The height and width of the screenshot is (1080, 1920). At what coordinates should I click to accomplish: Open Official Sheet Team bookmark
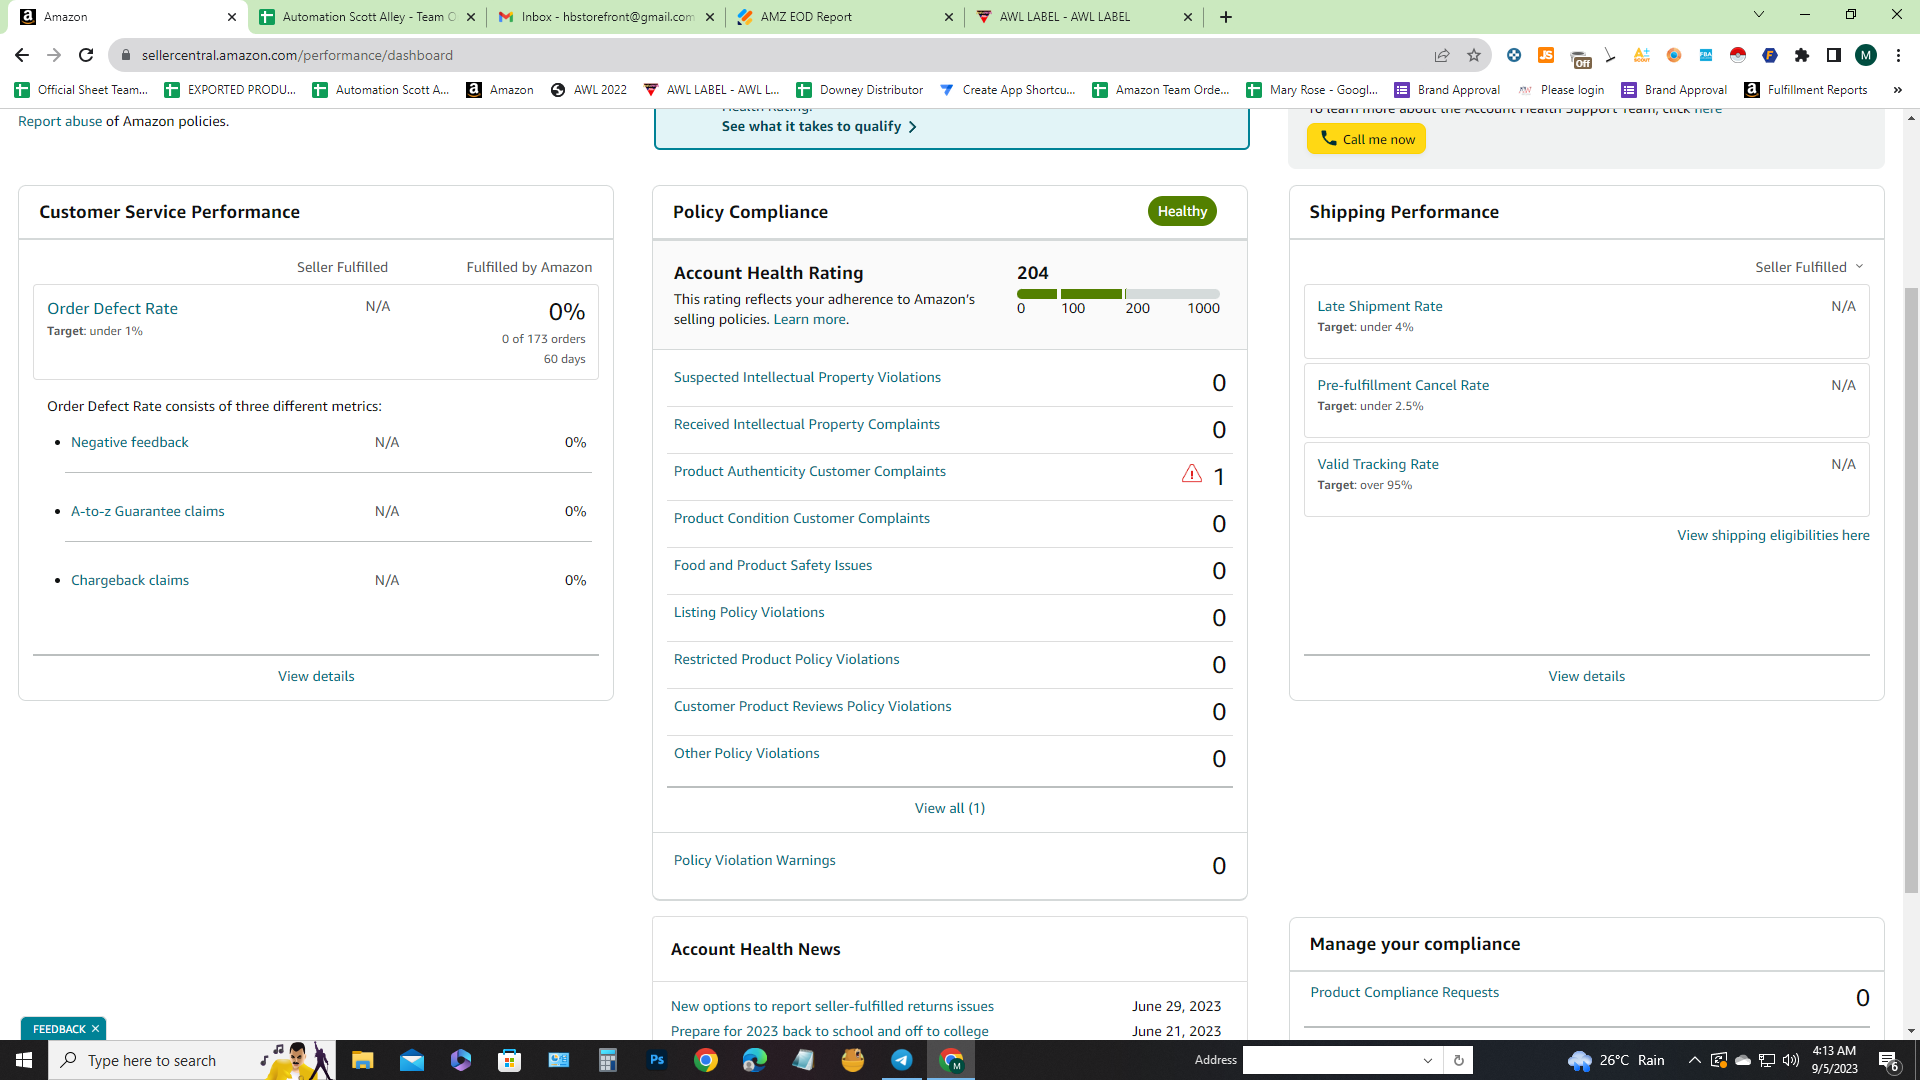point(81,90)
